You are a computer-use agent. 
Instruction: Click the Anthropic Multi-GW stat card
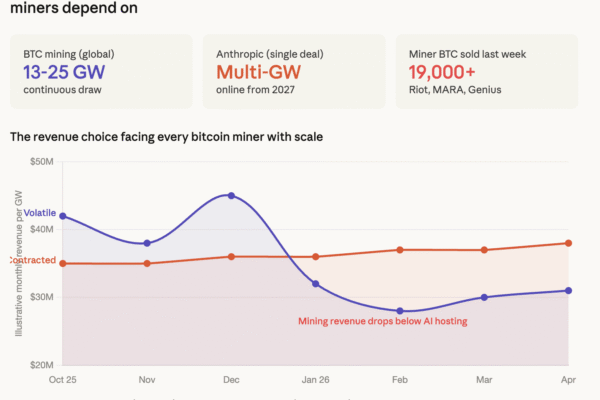(293, 71)
